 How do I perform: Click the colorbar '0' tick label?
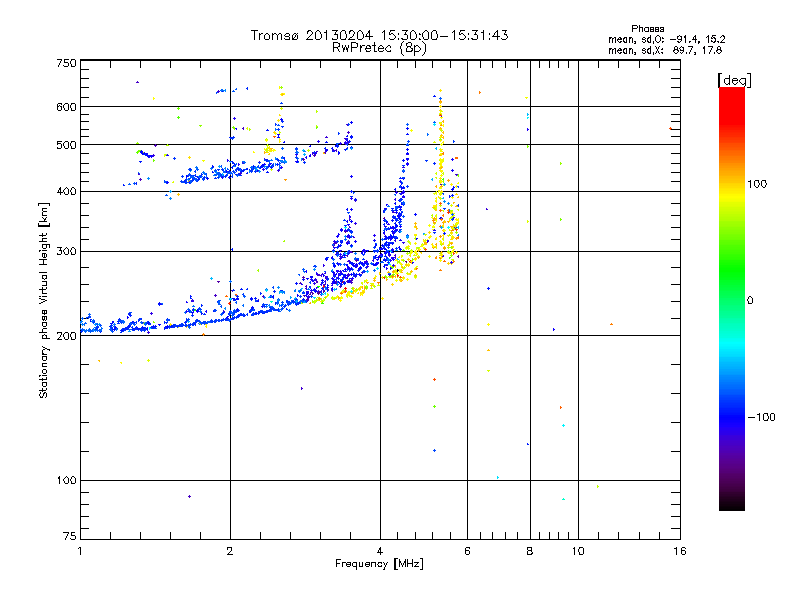[750, 301]
